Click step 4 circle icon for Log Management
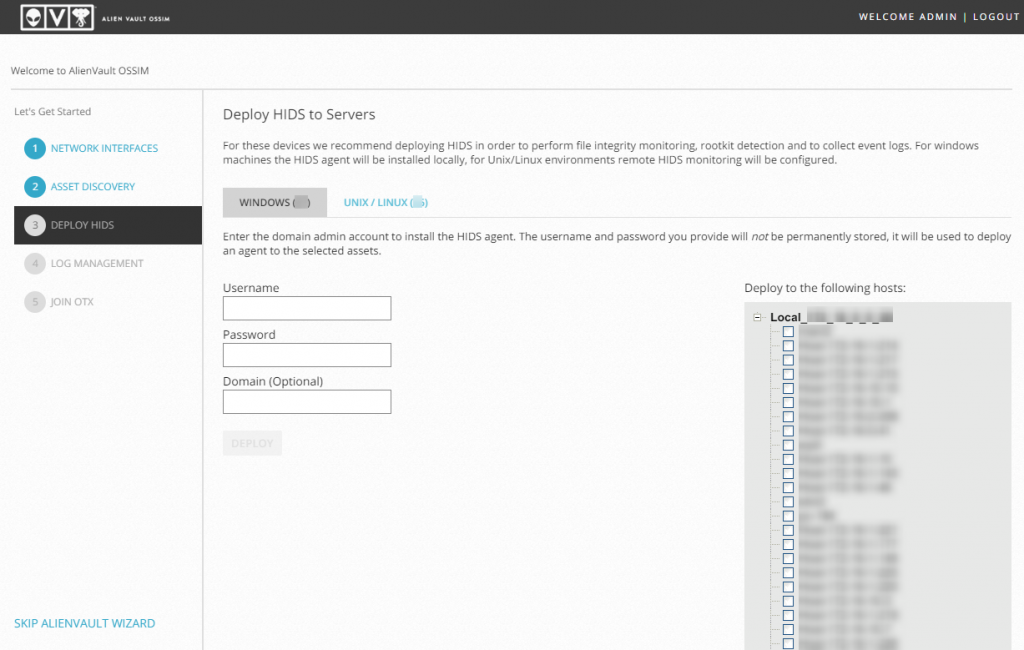This screenshot has width=1024, height=650. (x=35, y=264)
